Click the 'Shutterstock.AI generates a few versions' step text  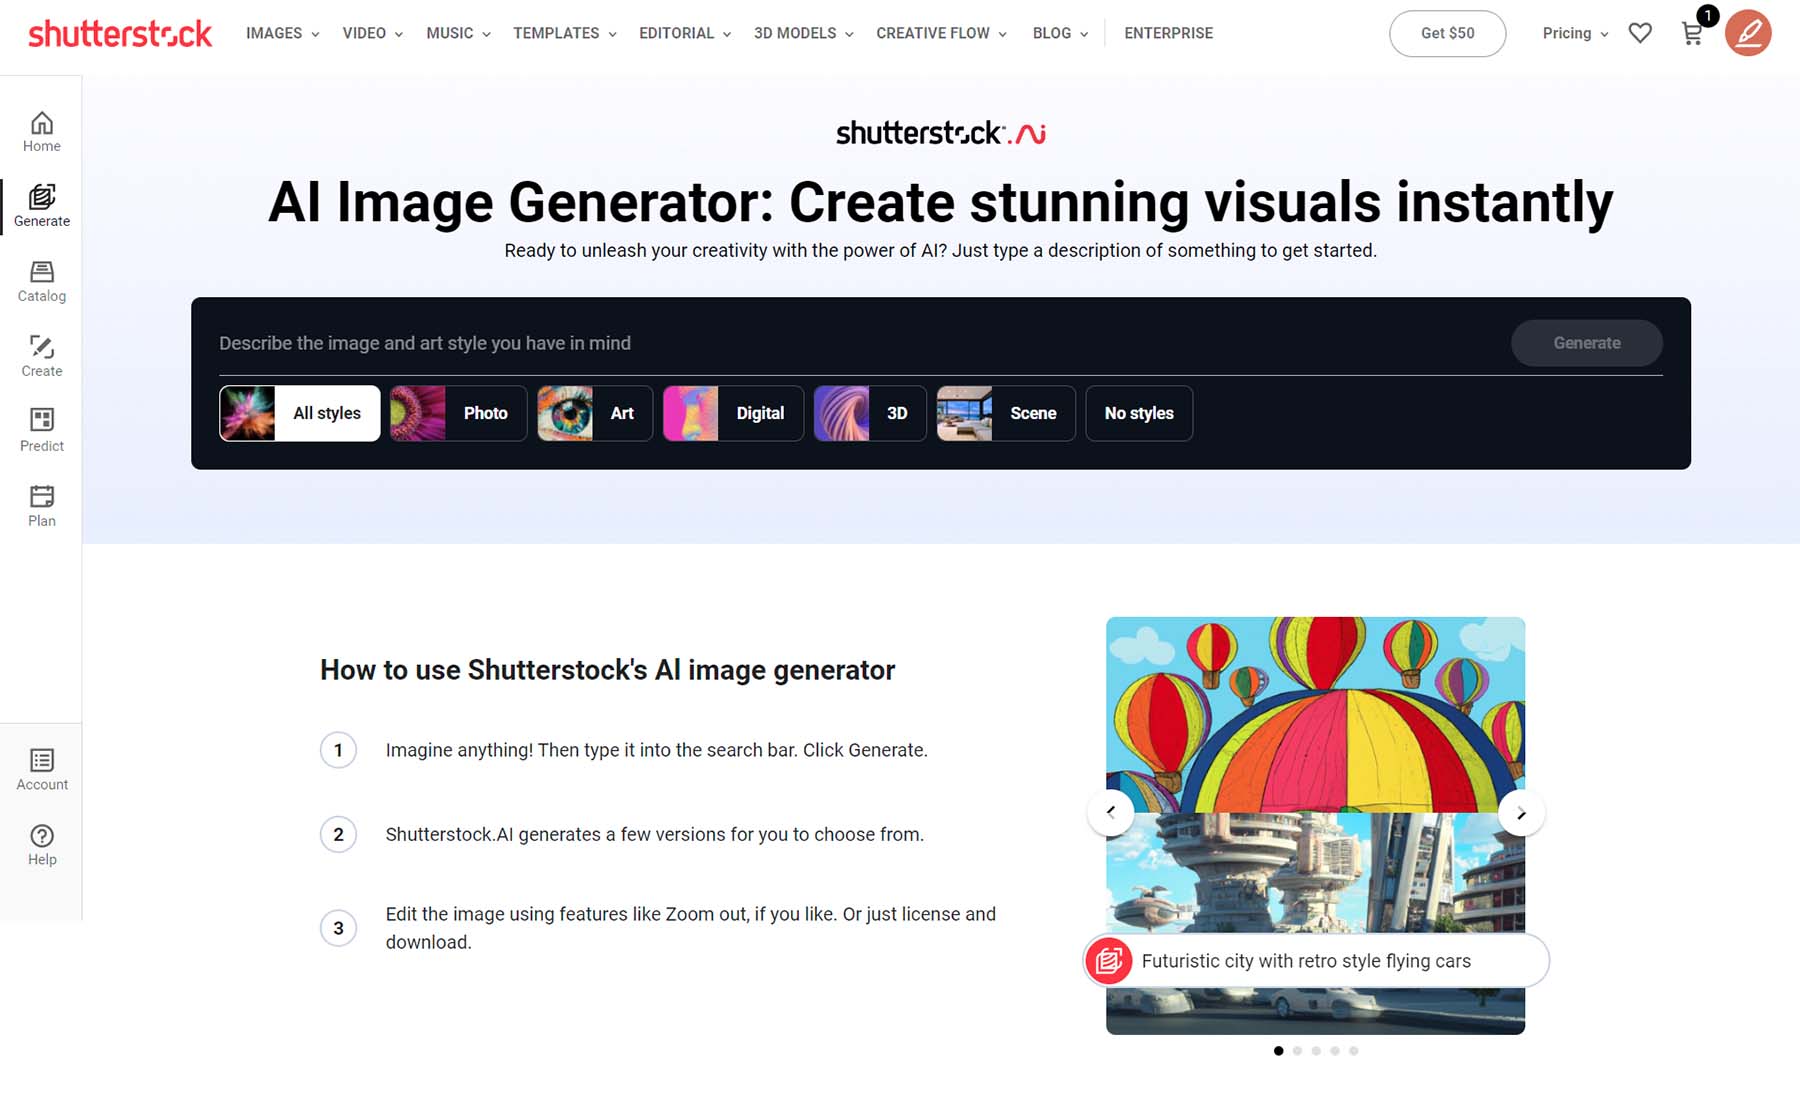tap(655, 834)
